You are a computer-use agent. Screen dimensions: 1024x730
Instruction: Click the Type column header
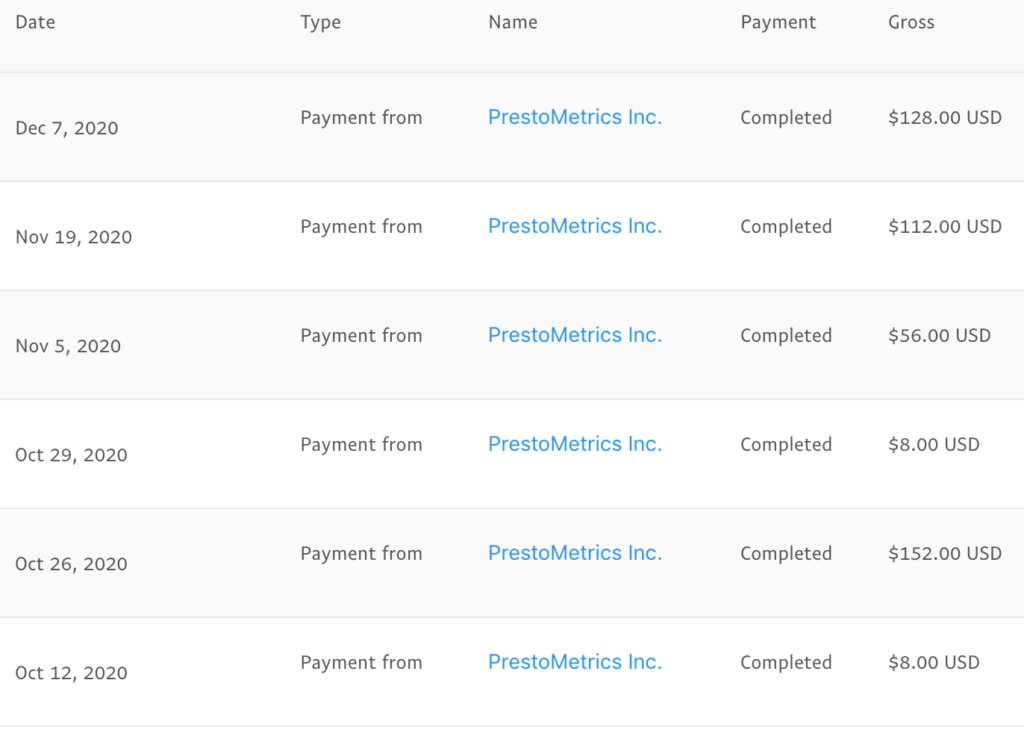pyautogui.click(x=321, y=23)
